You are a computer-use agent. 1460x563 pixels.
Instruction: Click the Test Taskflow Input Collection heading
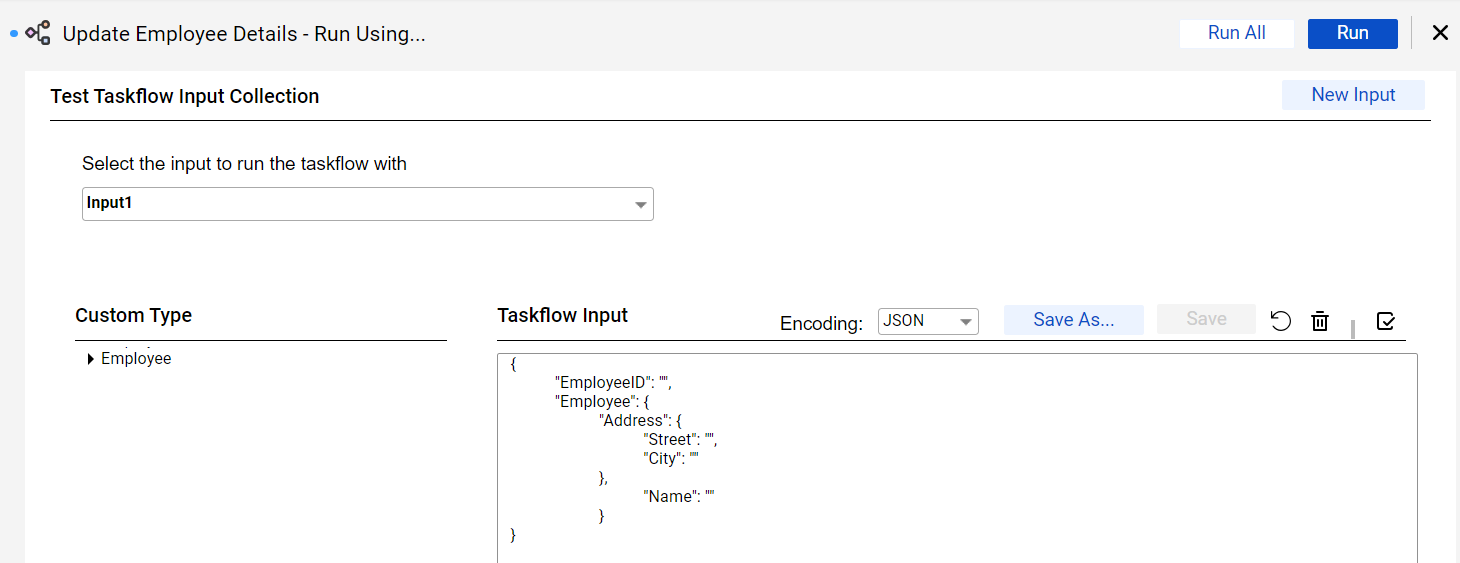[185, 96]
